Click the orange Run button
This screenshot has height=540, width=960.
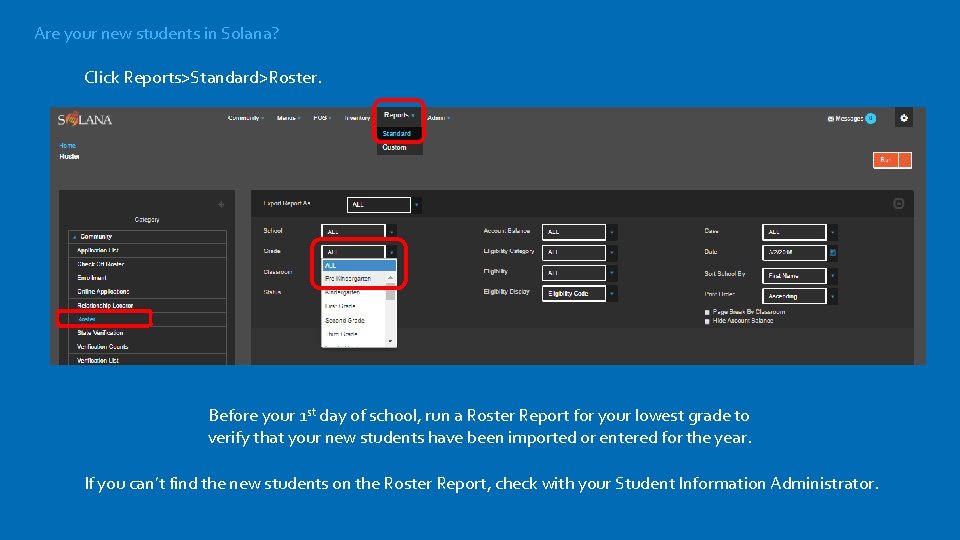coord(885,160)
